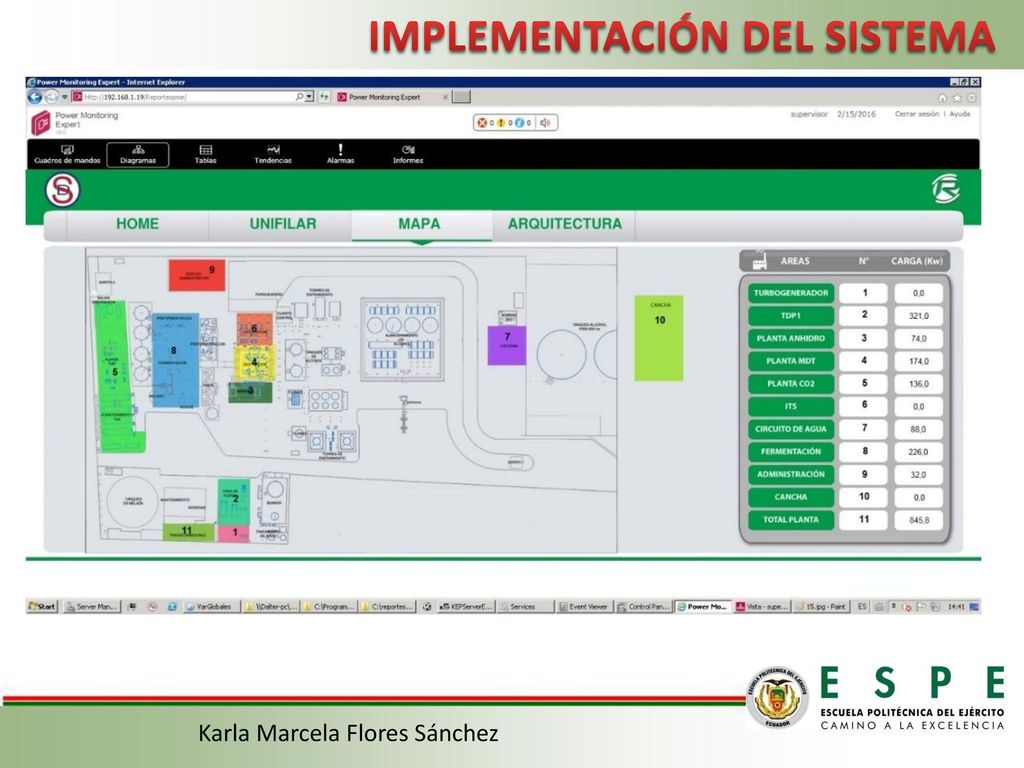Click the TURBOGENERADOR area button
Screen dimensions: 1024x768
[791, 293]
